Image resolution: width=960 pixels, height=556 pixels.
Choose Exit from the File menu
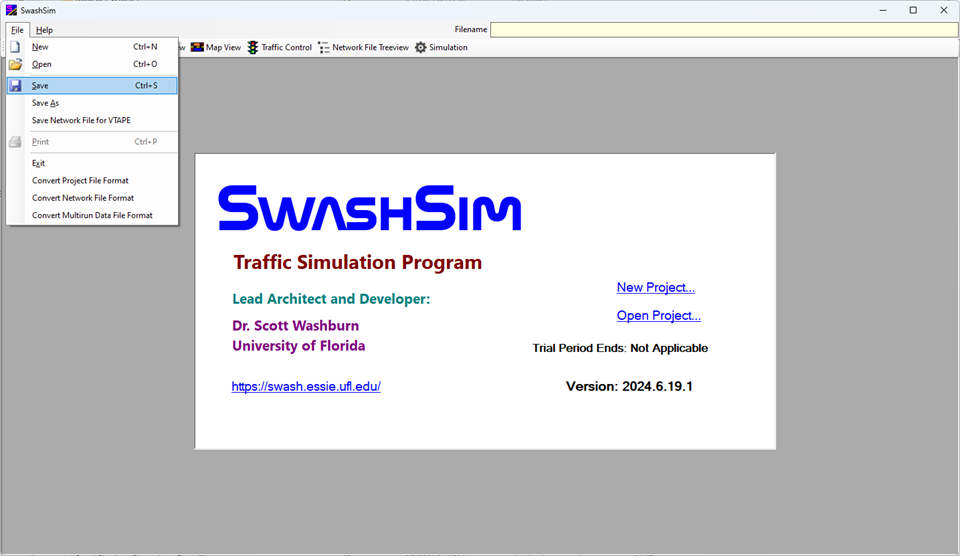pyautogui.click(x=92, y=163)
